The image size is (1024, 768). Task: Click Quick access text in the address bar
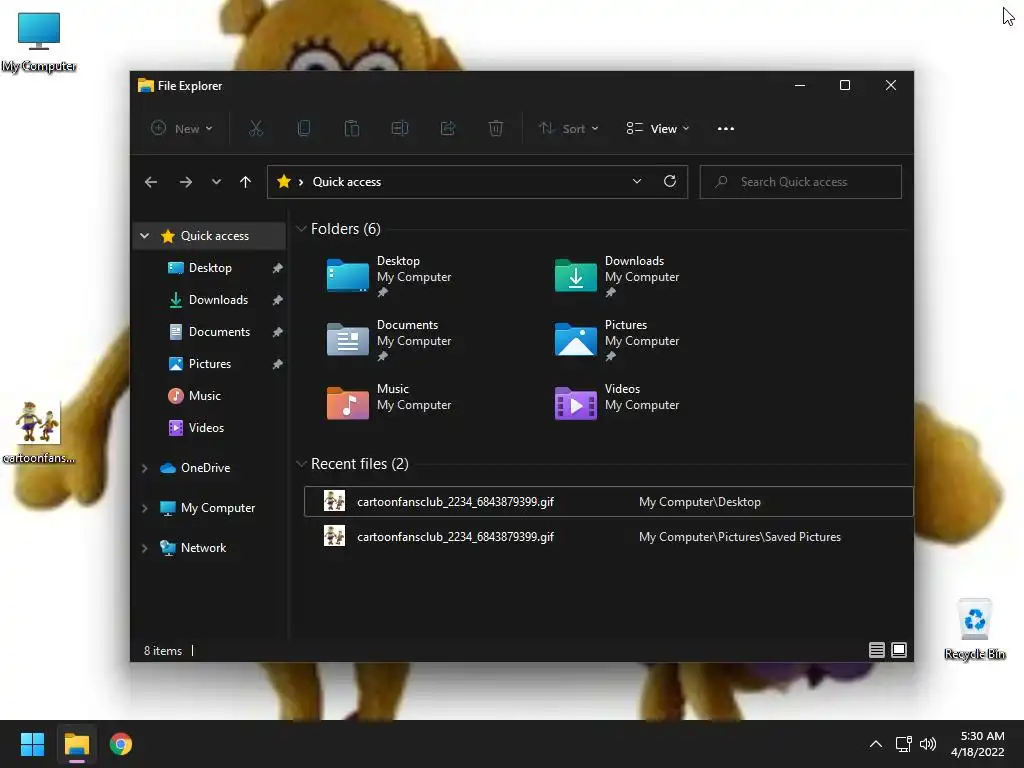[347, 182]
